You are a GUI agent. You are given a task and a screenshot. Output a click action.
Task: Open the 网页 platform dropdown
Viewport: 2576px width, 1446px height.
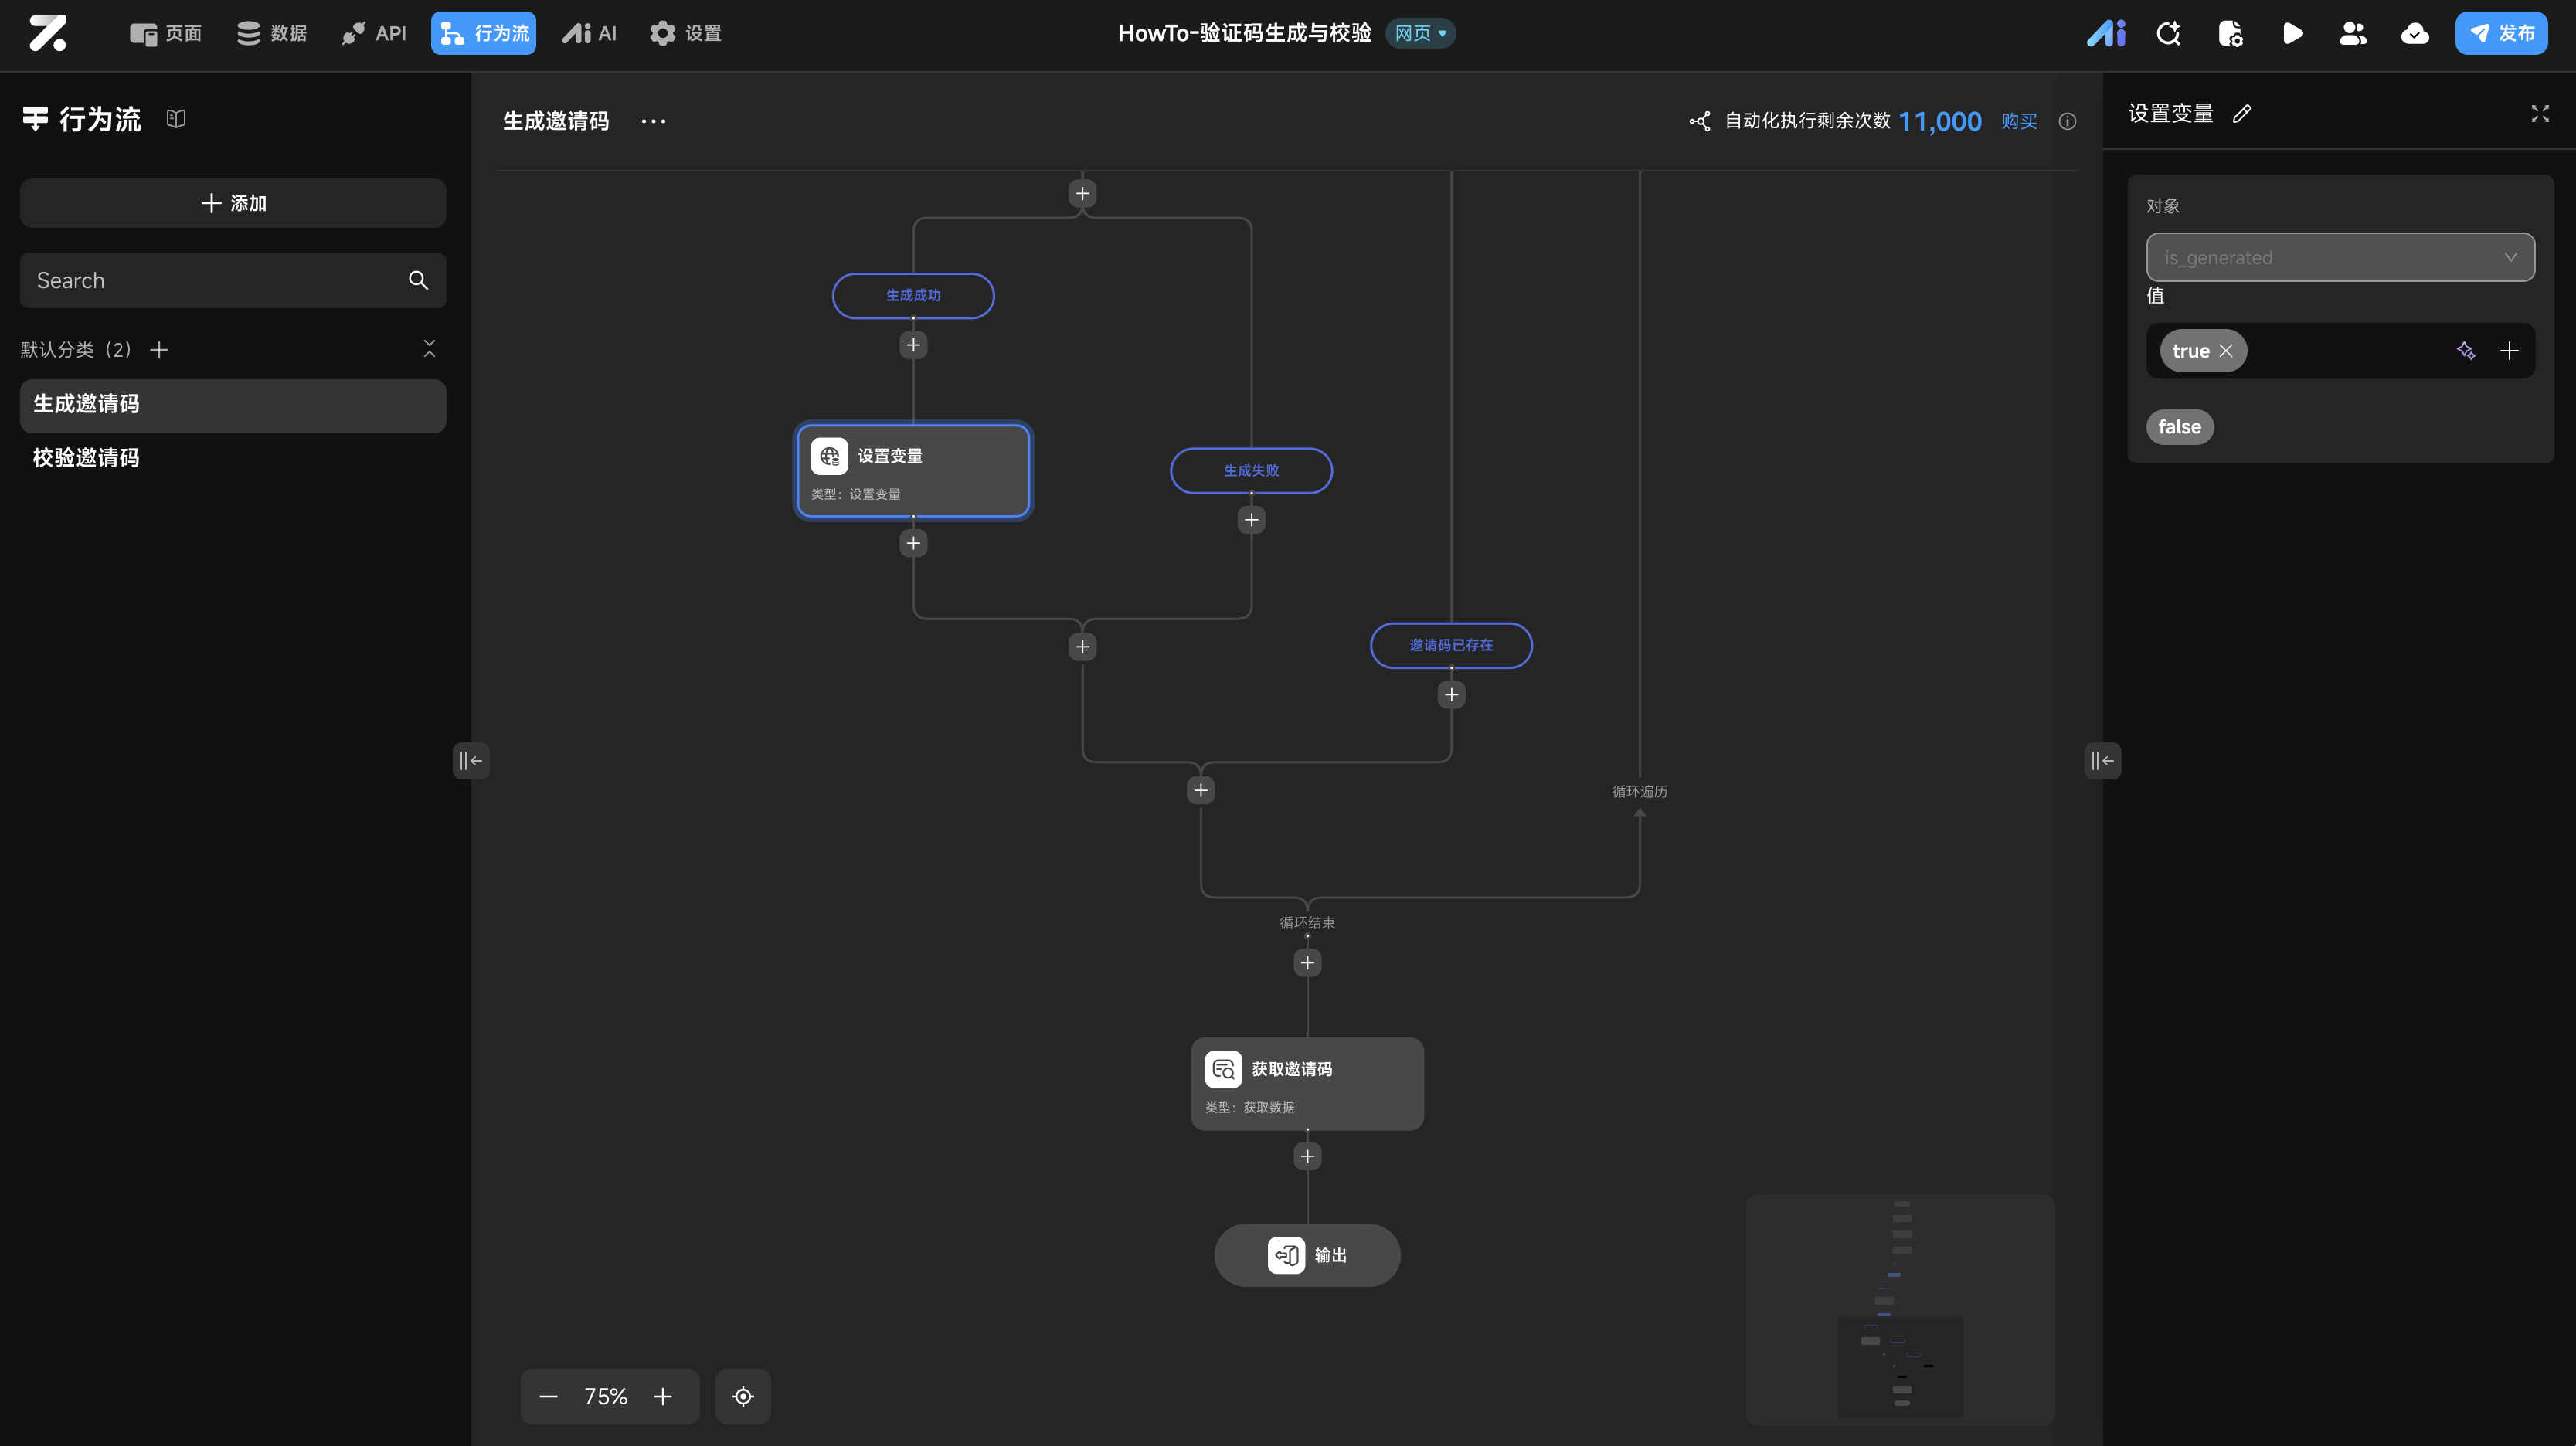(1420, 34)
